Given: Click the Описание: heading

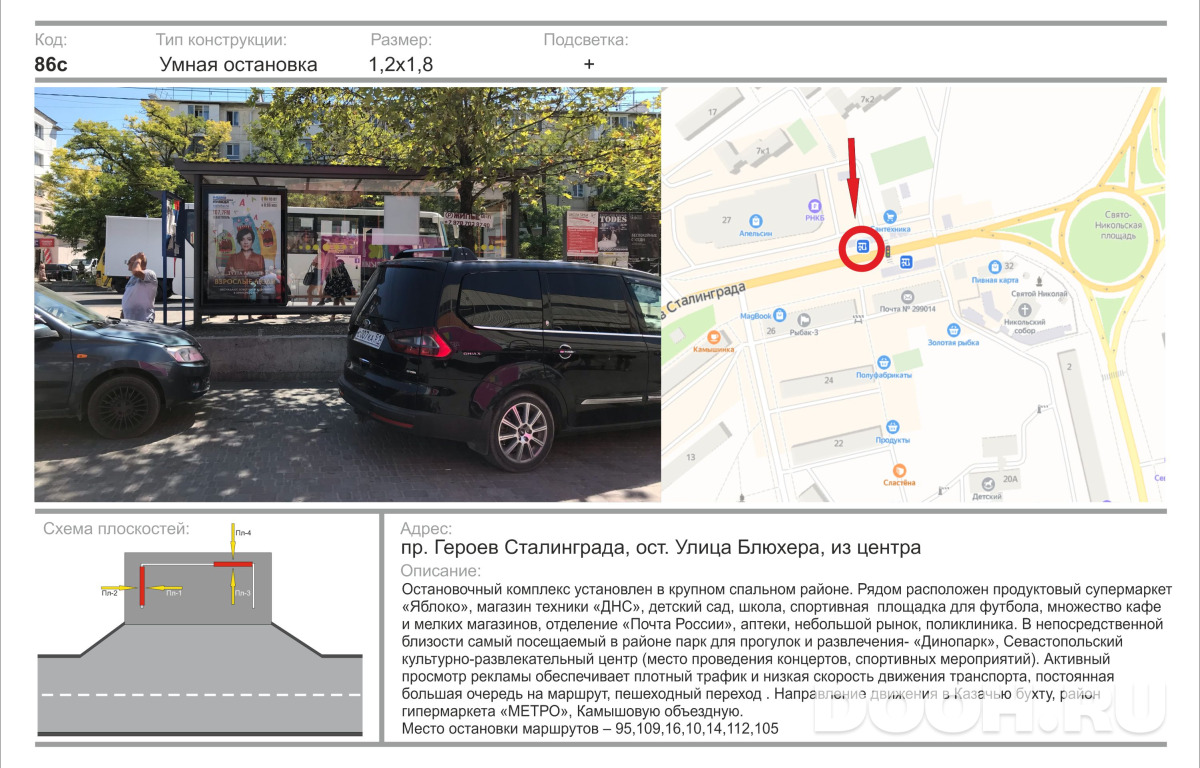Looking at the screenshot, I should [440, 571].
